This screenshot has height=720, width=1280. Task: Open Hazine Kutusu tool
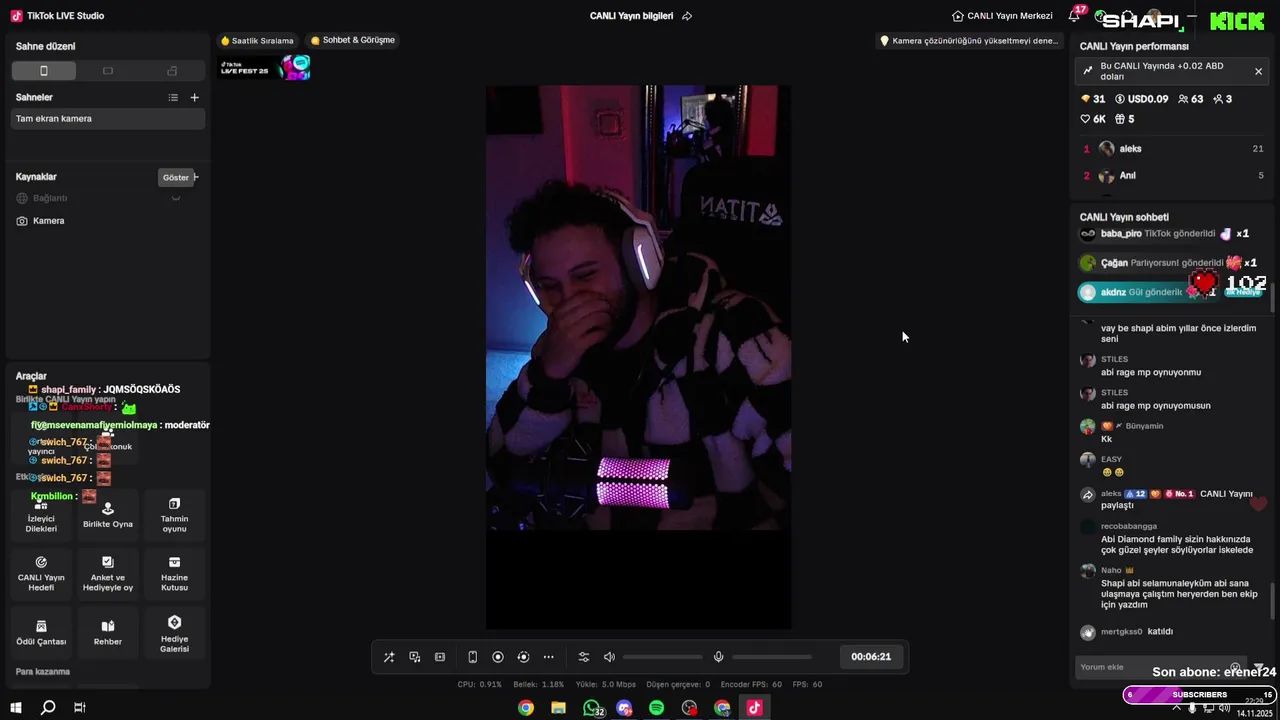(174, 573)
